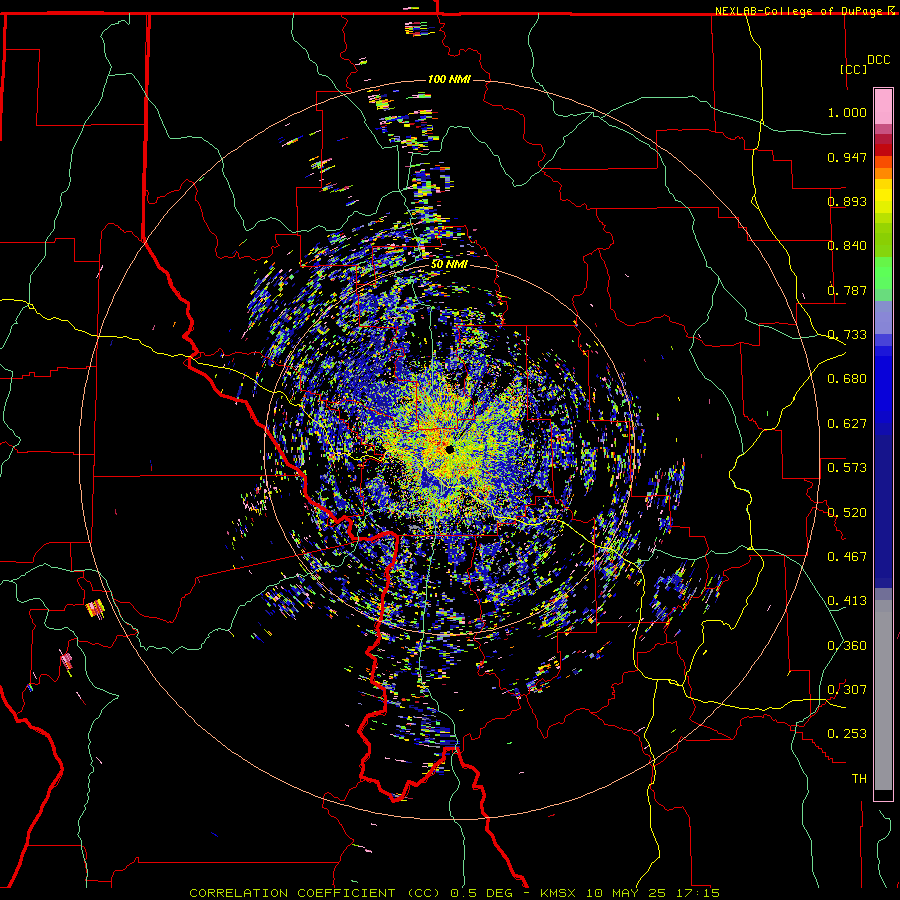Click the TH threshold label
The width and height of the screenshot is (900, 900).
coord(859,779)
